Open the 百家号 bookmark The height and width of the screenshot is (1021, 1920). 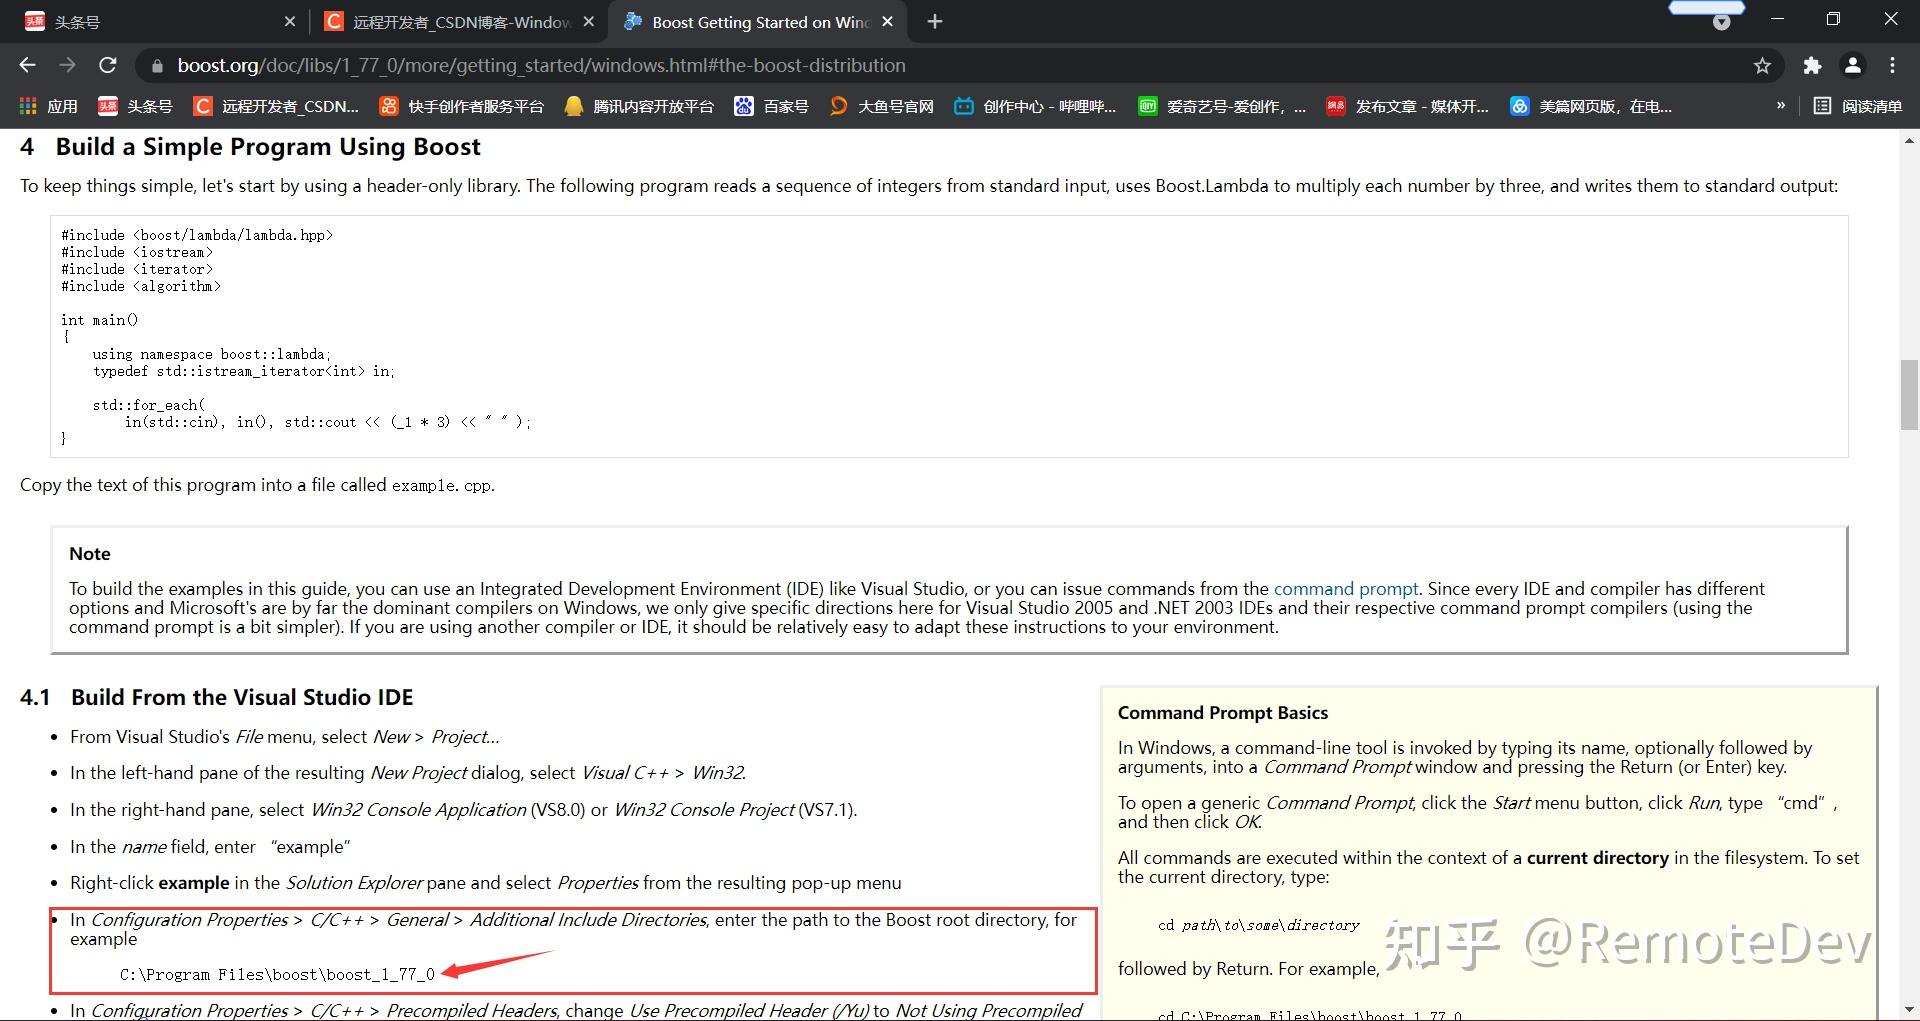coord(771,106)
